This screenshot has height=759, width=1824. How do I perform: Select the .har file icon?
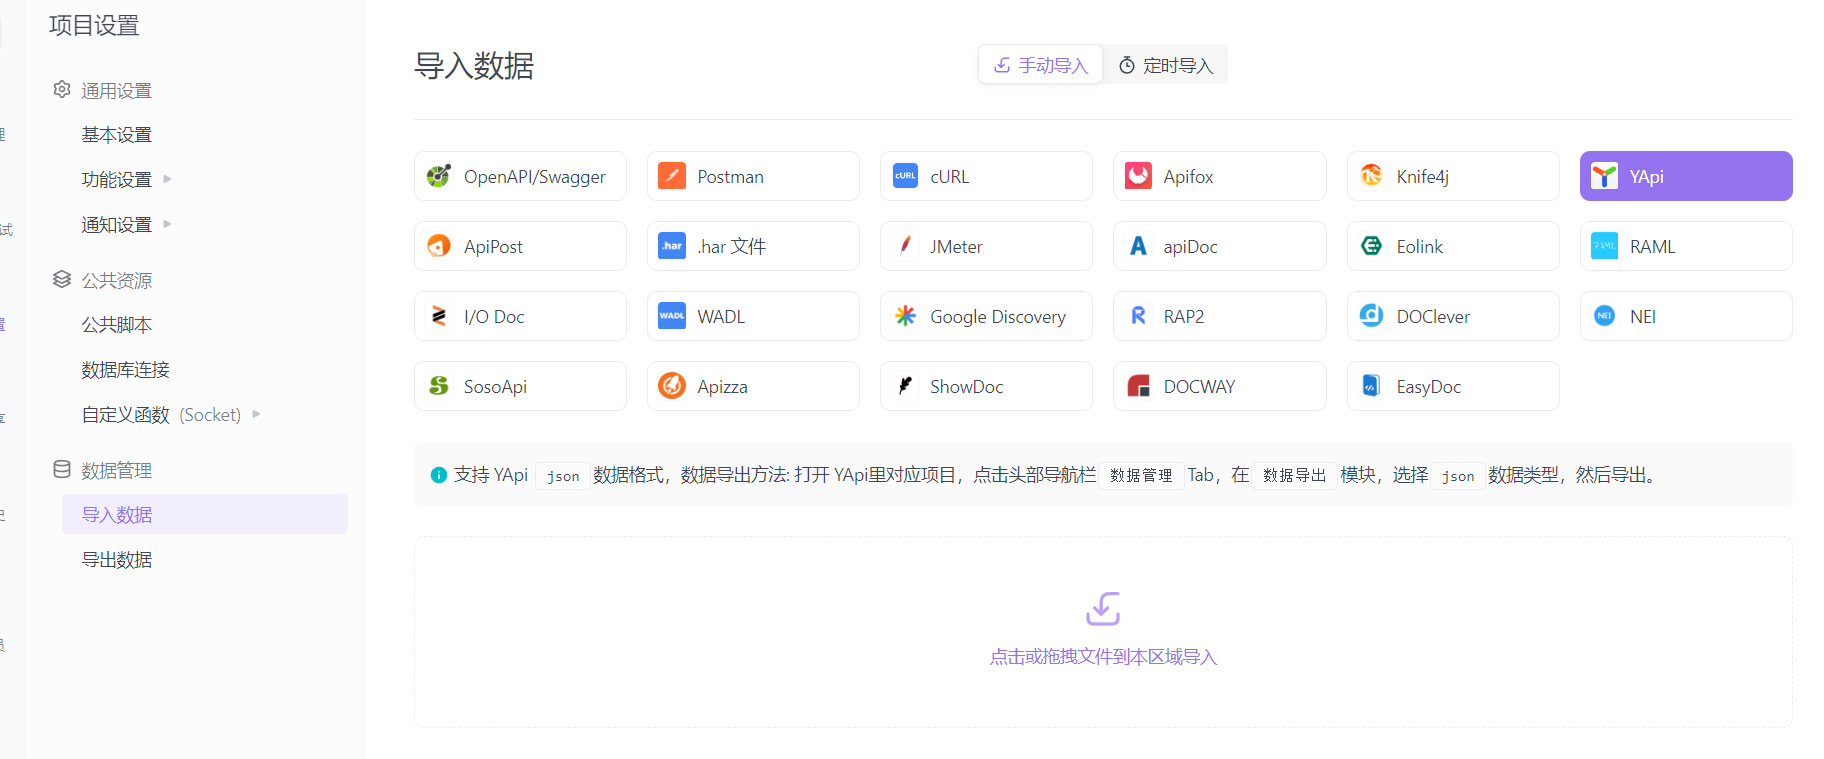click(672, 246)
